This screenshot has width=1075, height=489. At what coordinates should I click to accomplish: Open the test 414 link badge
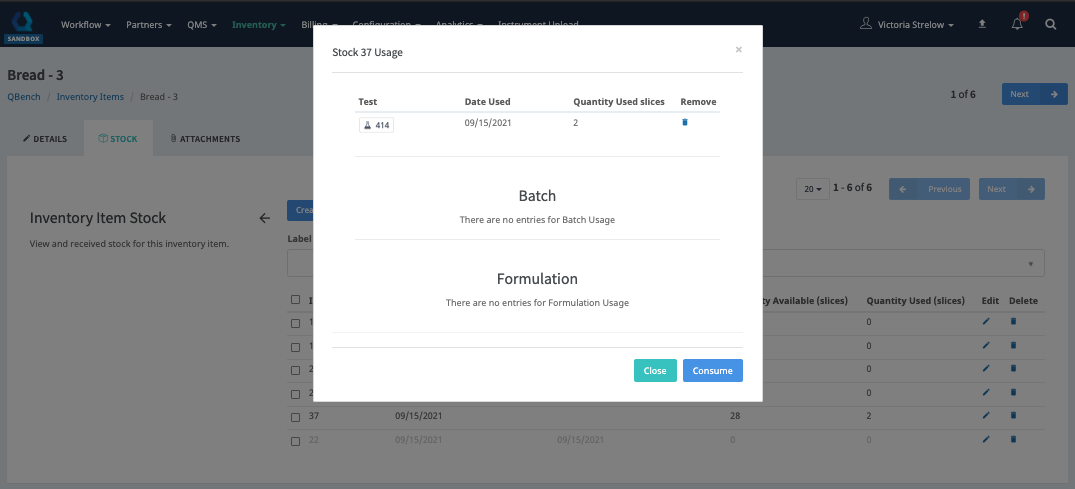(376, 125)
